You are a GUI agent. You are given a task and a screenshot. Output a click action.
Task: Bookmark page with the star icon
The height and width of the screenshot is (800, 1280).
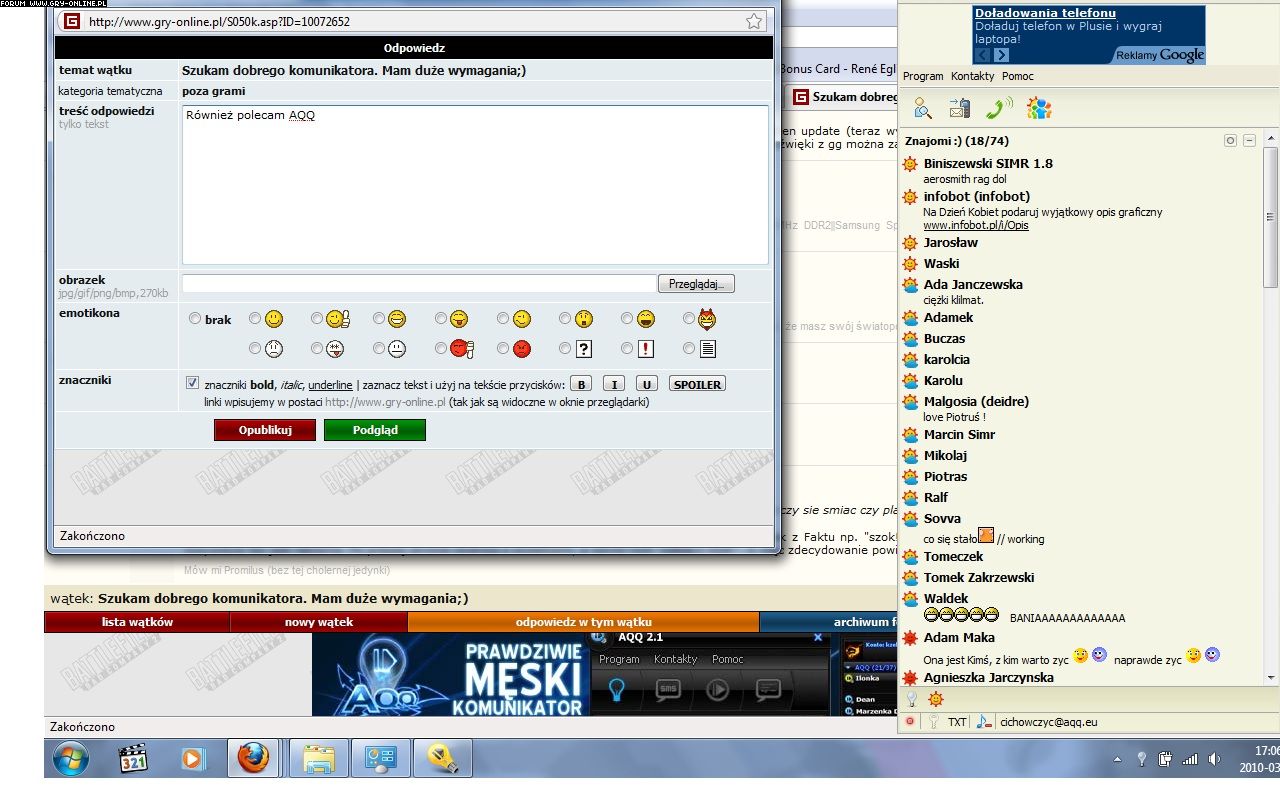click(x=754, y=21)
